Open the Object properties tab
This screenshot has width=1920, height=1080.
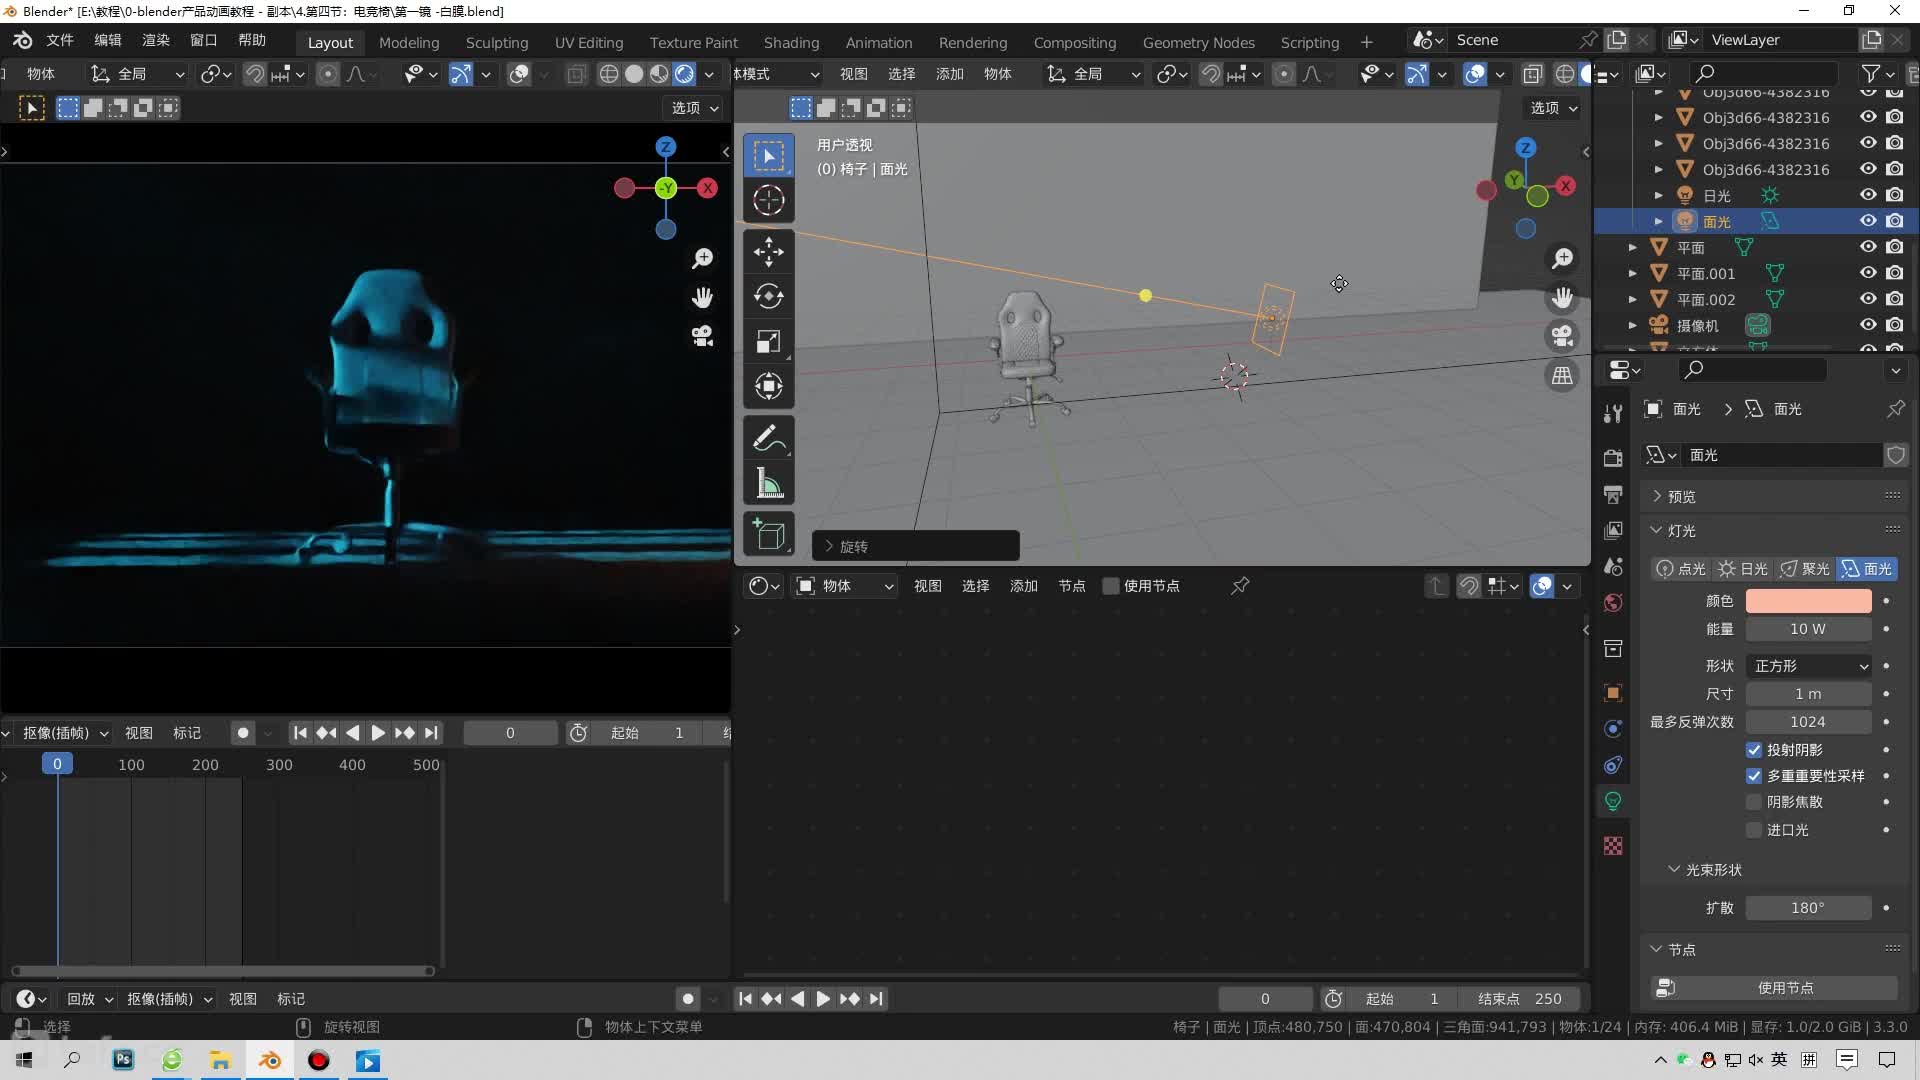[1613, 693]
